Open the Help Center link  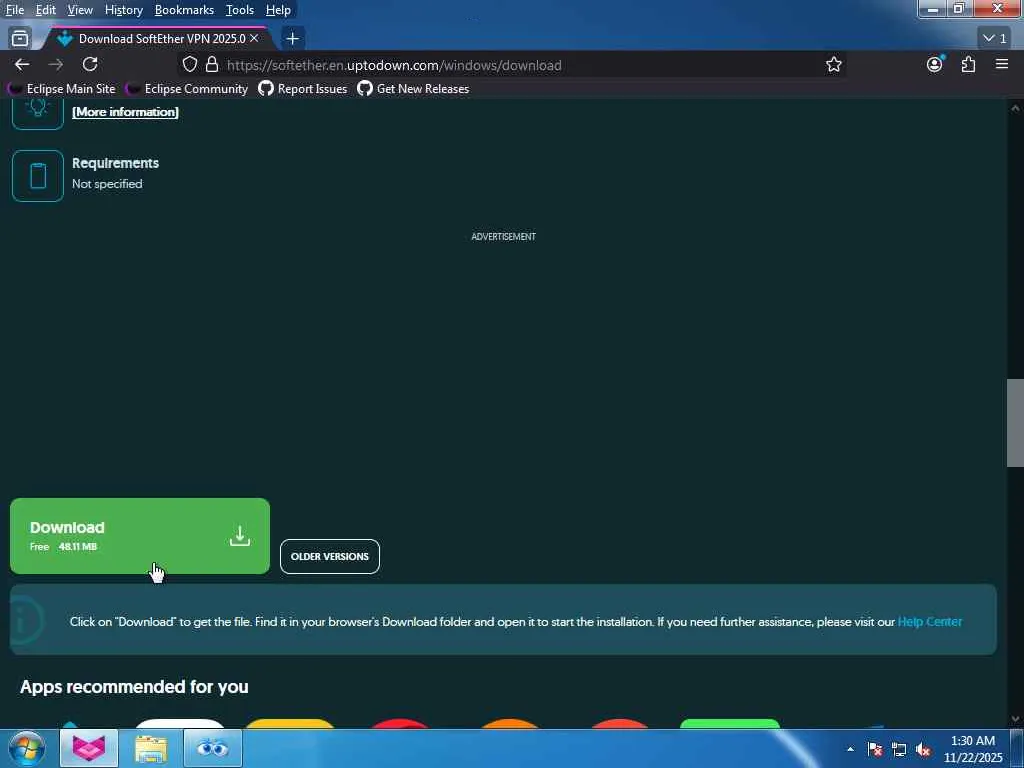point(929,622)
